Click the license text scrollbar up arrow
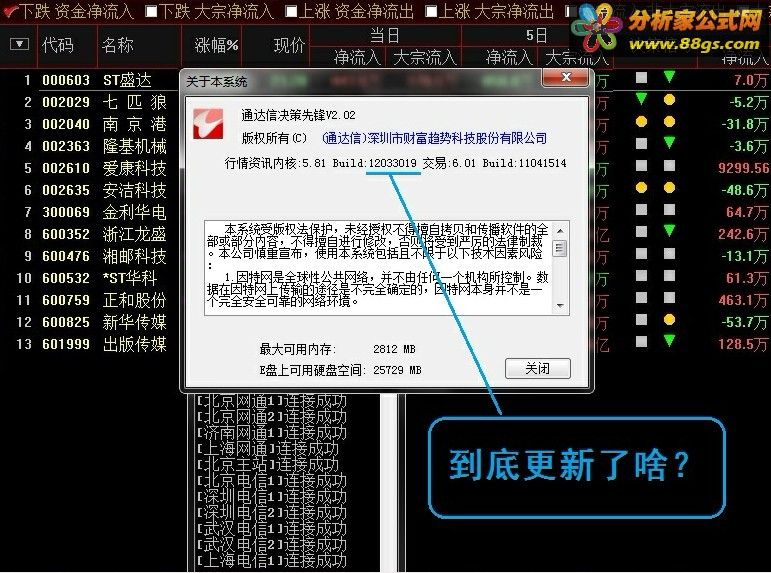The image size is (771, 573). (560, 230)
